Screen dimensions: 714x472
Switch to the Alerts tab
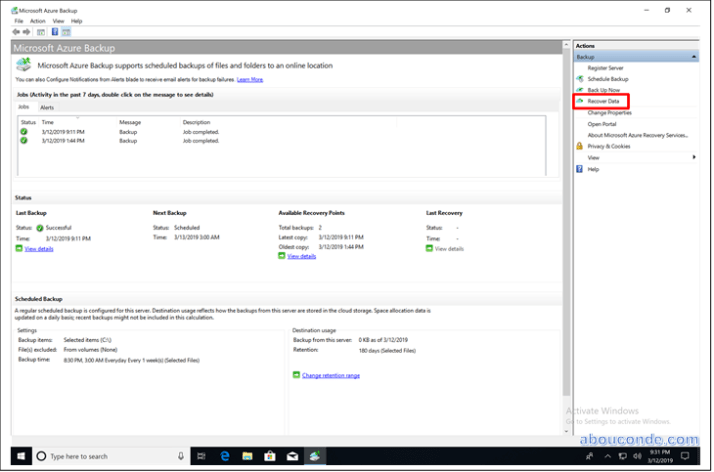coord(47,106)
